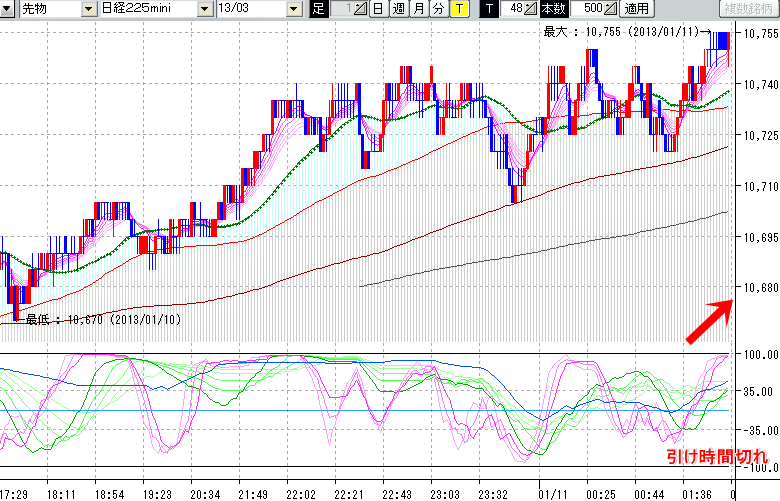This screenshot has width=780, height=501.
Task: Click the black T label icon
Action: 489,9
